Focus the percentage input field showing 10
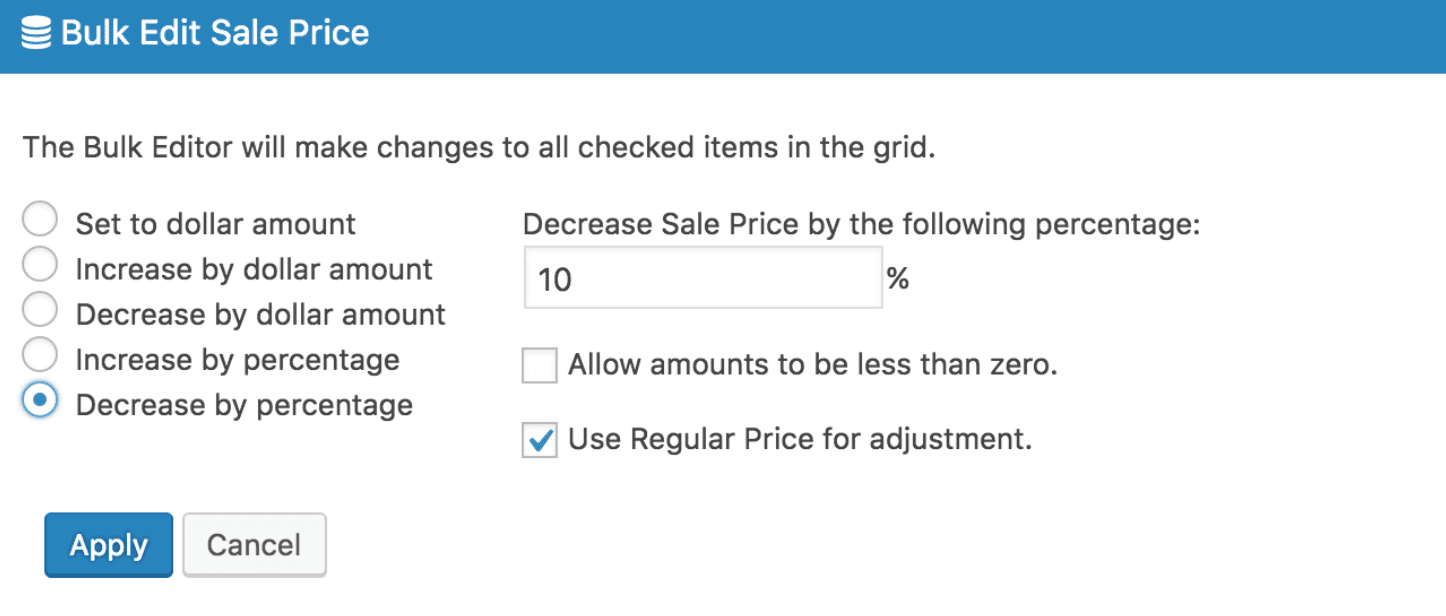1446x616 pixels. (703, 278)
